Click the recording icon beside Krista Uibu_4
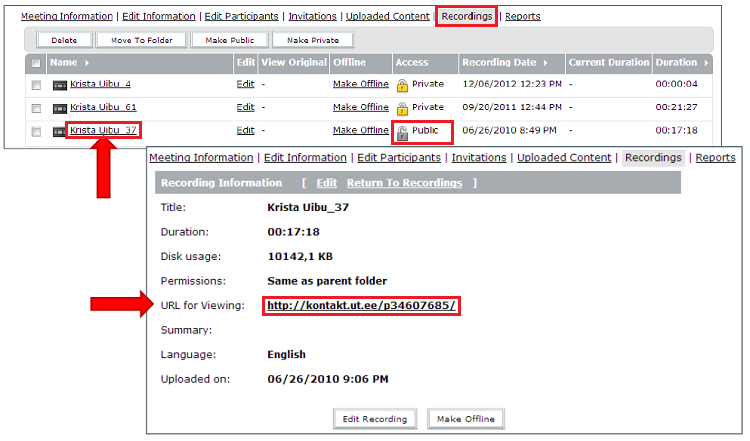Viewport: 750px width, 441px height. click(x=60, y=85)
